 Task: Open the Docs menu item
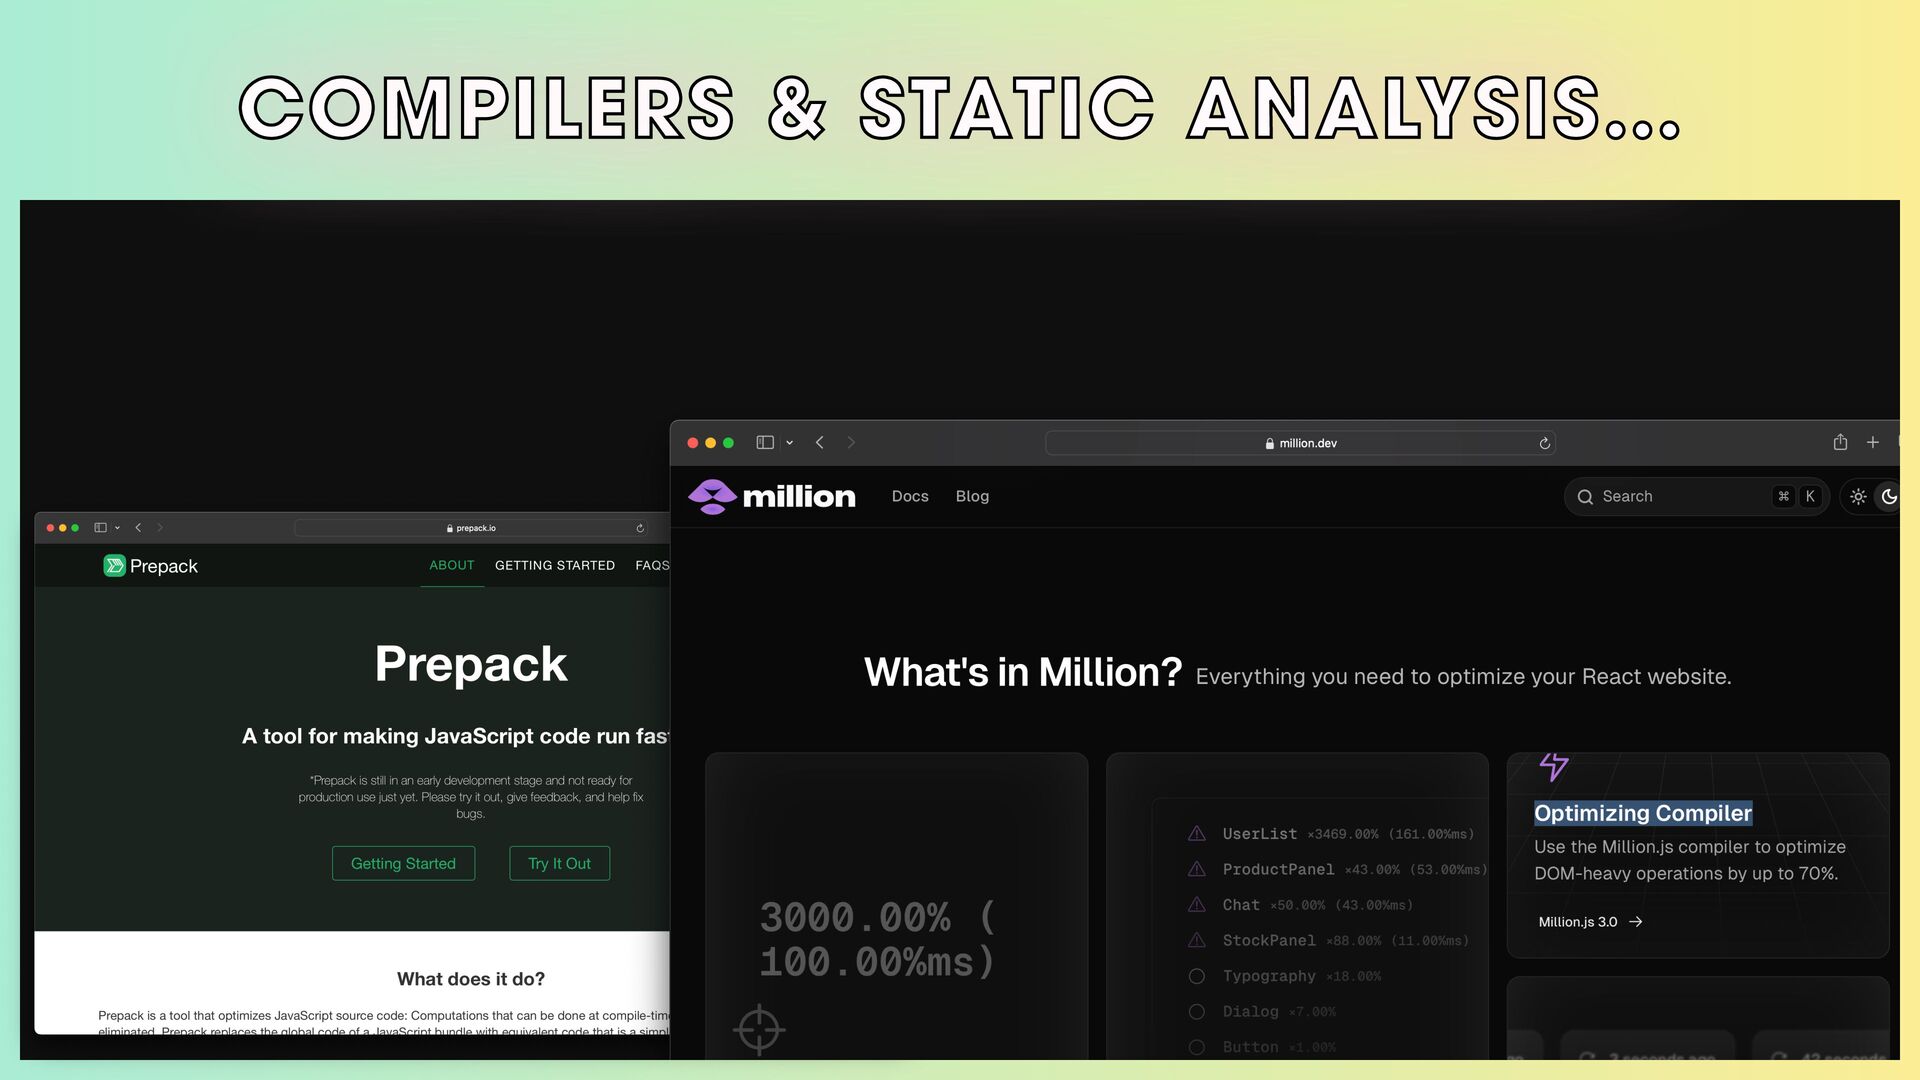(x=910, y=496)
